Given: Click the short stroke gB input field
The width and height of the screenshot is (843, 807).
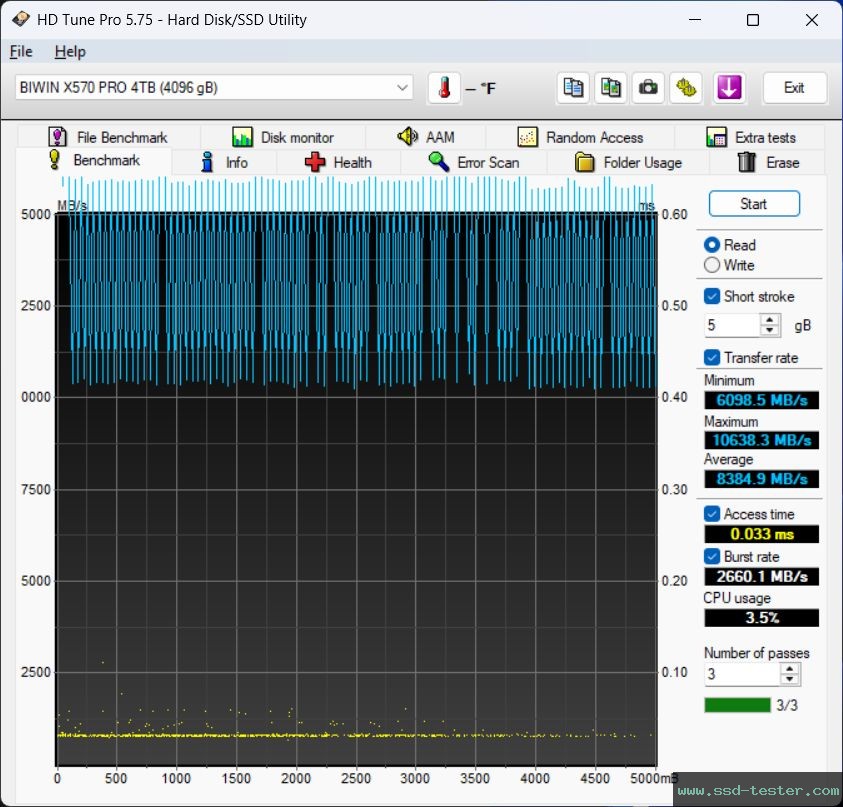Looking at the screenshot, I should (x=732, y=325).
